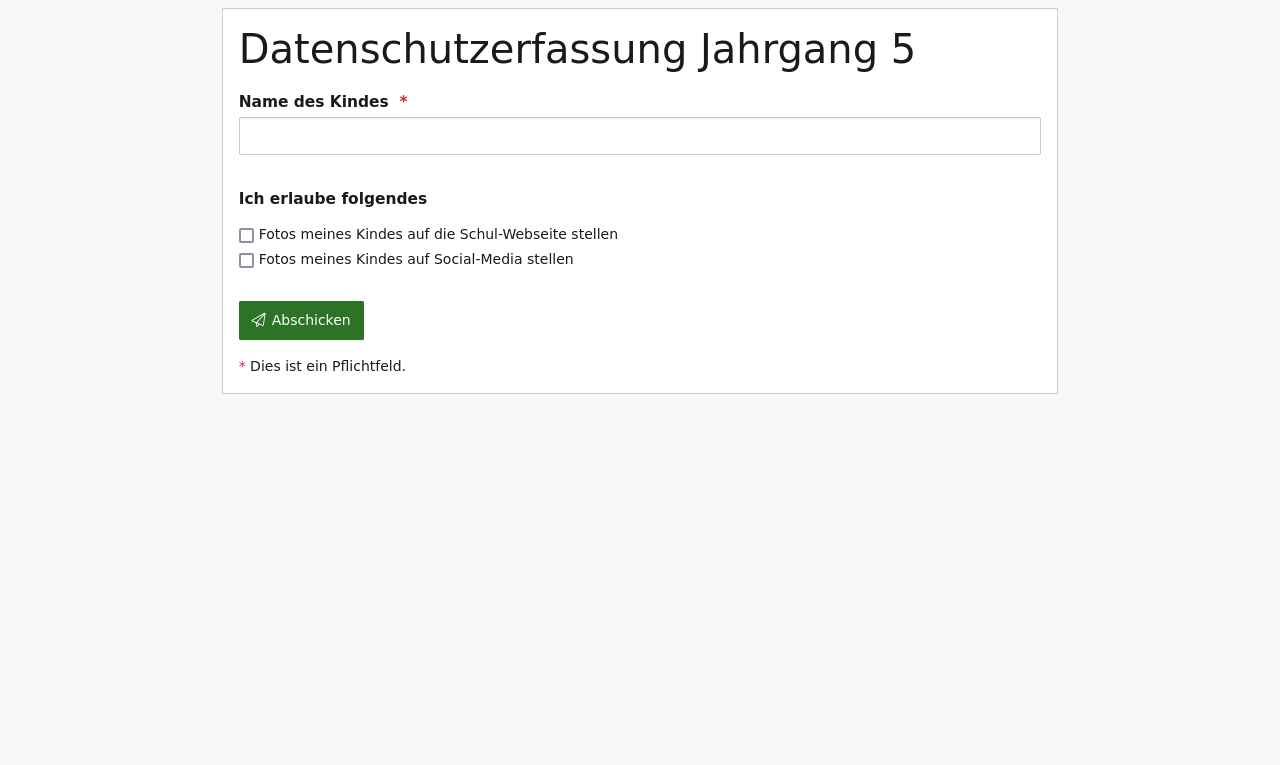Enable Fotos auf Social-Media stellen checkbox
Viewport: 1280px width, 765px height.
tap(246, 260)
